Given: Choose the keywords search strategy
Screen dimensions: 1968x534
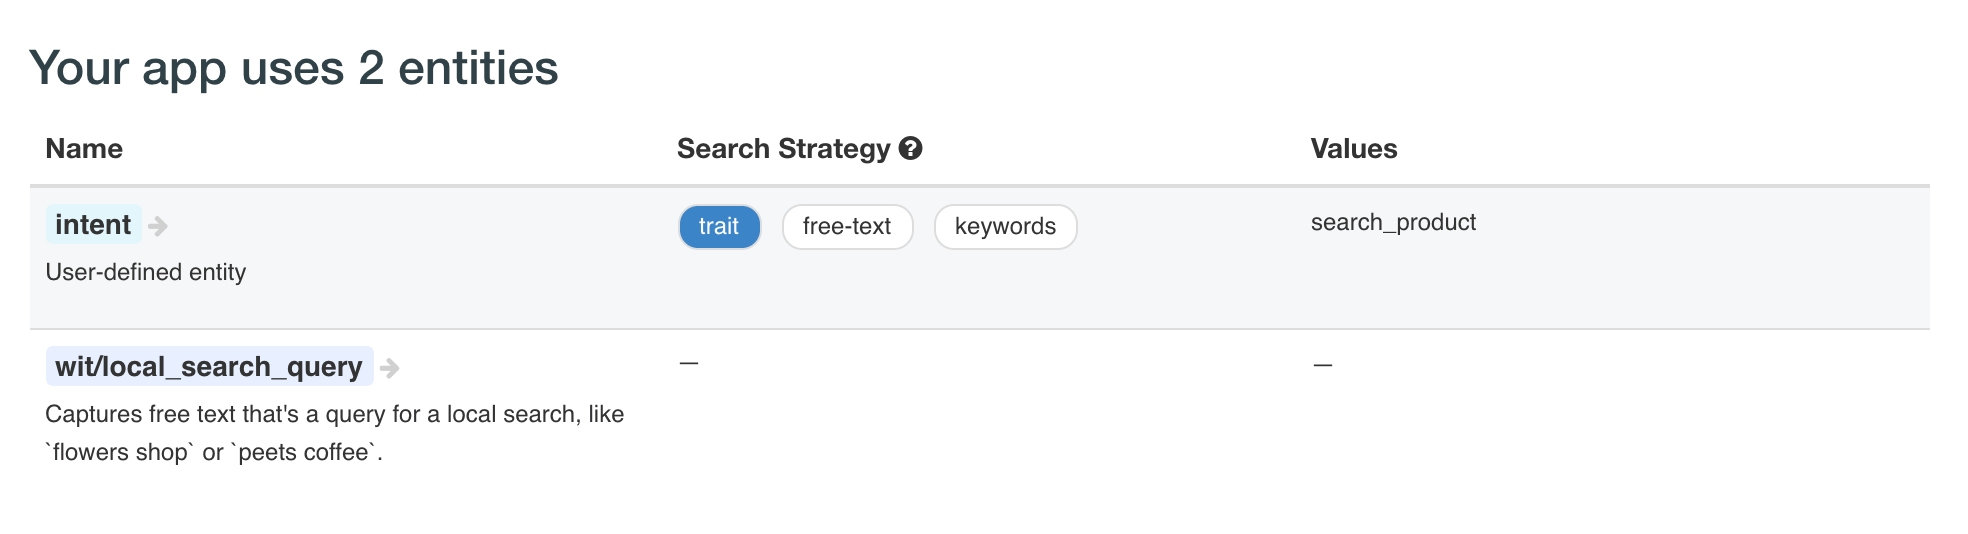Looking at the screenshot, I should (1005, 227).
